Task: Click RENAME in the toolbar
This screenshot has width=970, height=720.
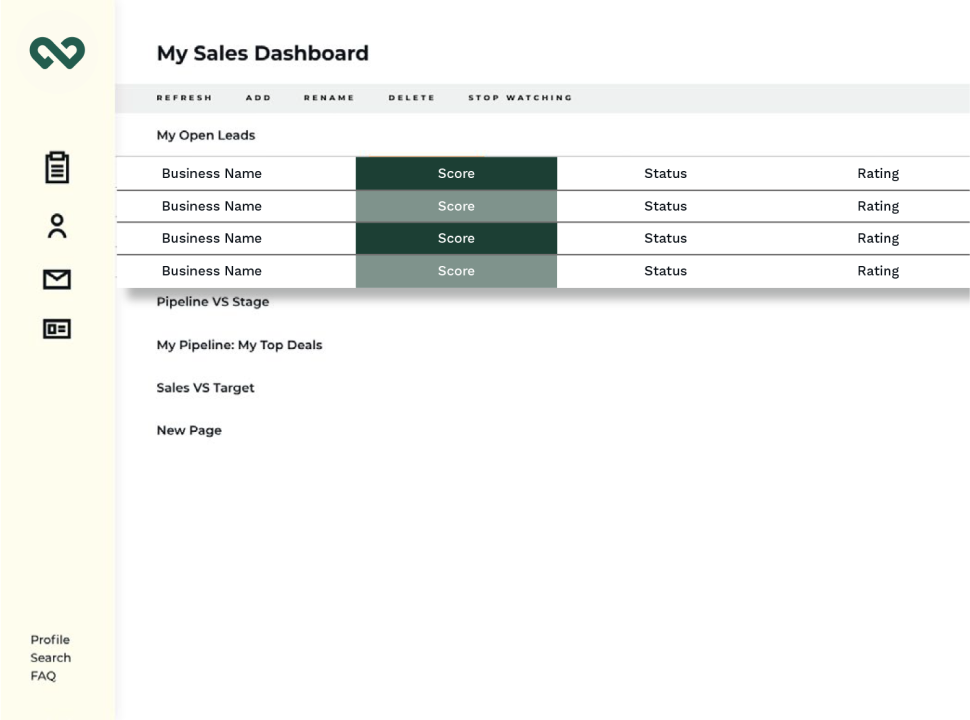Action: tap(329, 98)
